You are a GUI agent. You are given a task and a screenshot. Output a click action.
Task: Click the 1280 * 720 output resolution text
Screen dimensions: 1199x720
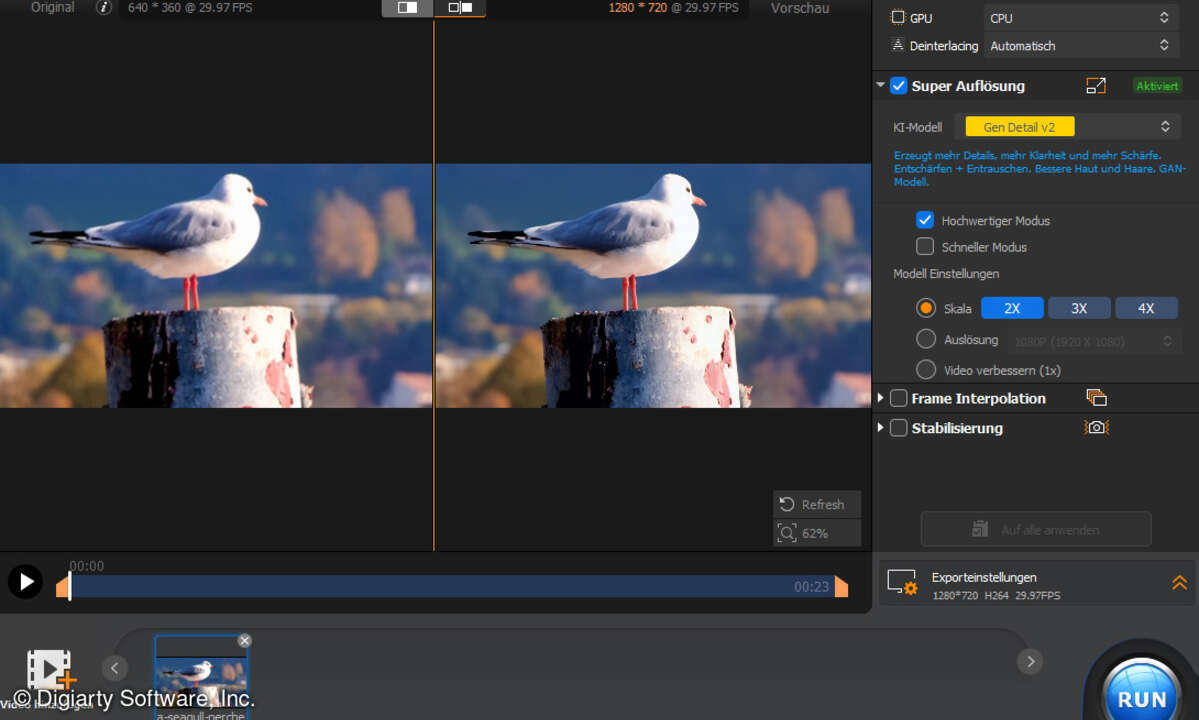coord(638,8)
